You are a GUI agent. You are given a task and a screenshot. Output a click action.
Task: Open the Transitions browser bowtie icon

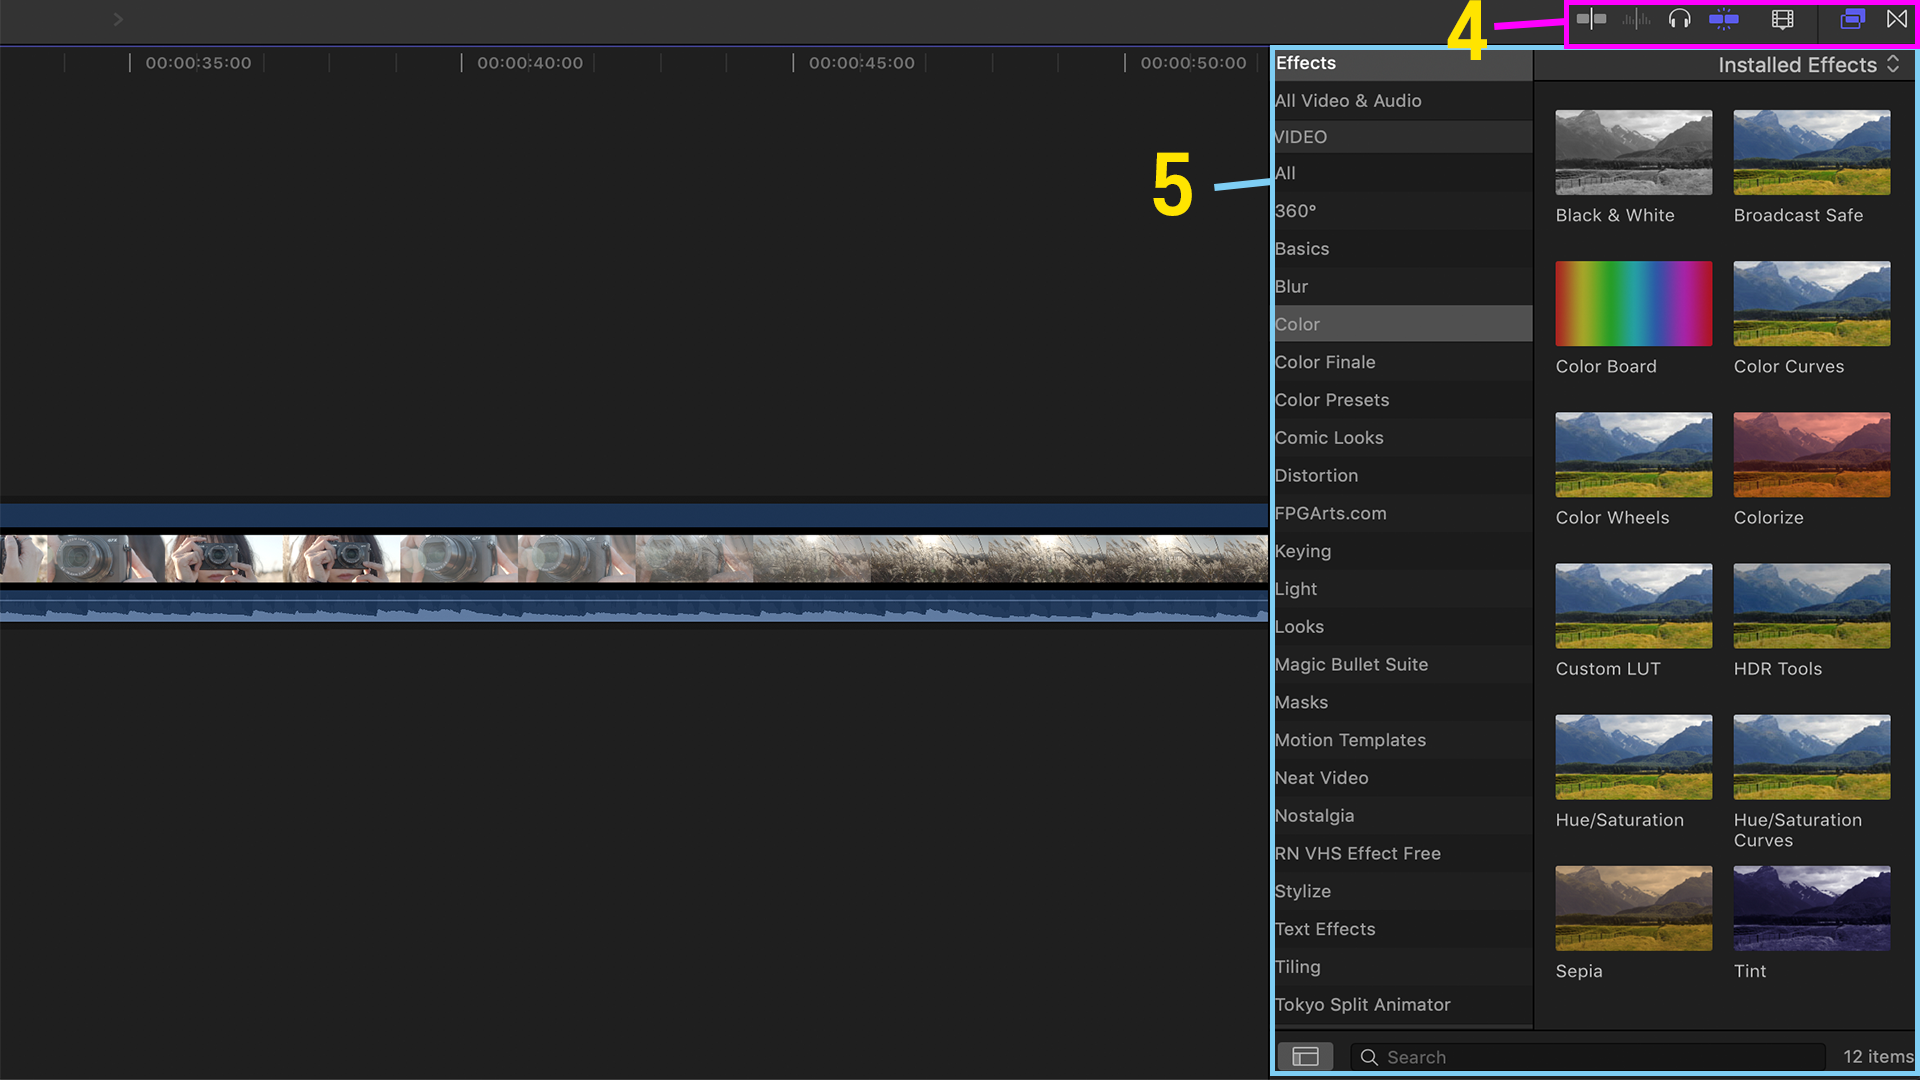coord(1896,19)
